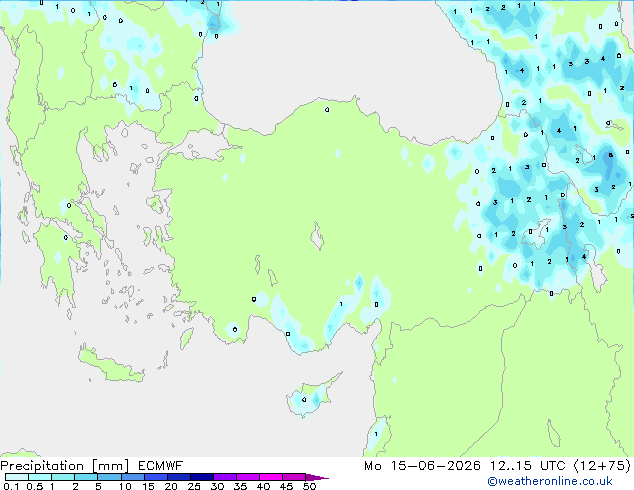
Task: Click the 20–25 mm dark blue swatch
Action: pos(179,477)
